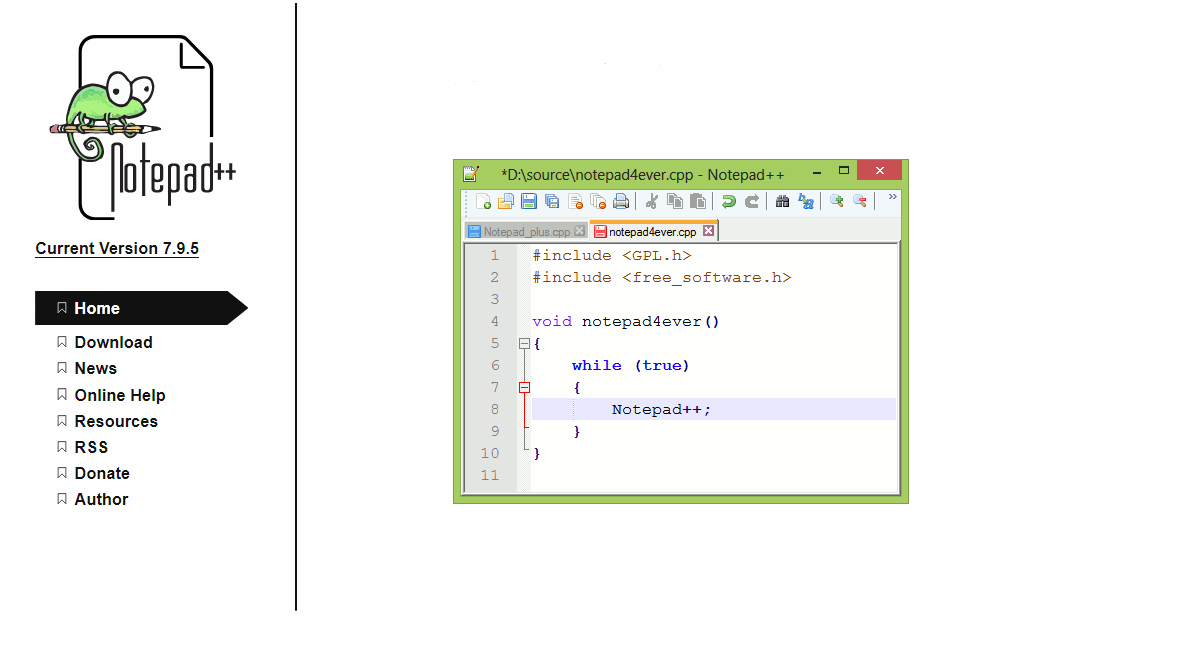Image resolution: width=1191 pixels, height=657 pixels.
Task: Click the "Notepad++;" code on line 8
Action: 661,409
